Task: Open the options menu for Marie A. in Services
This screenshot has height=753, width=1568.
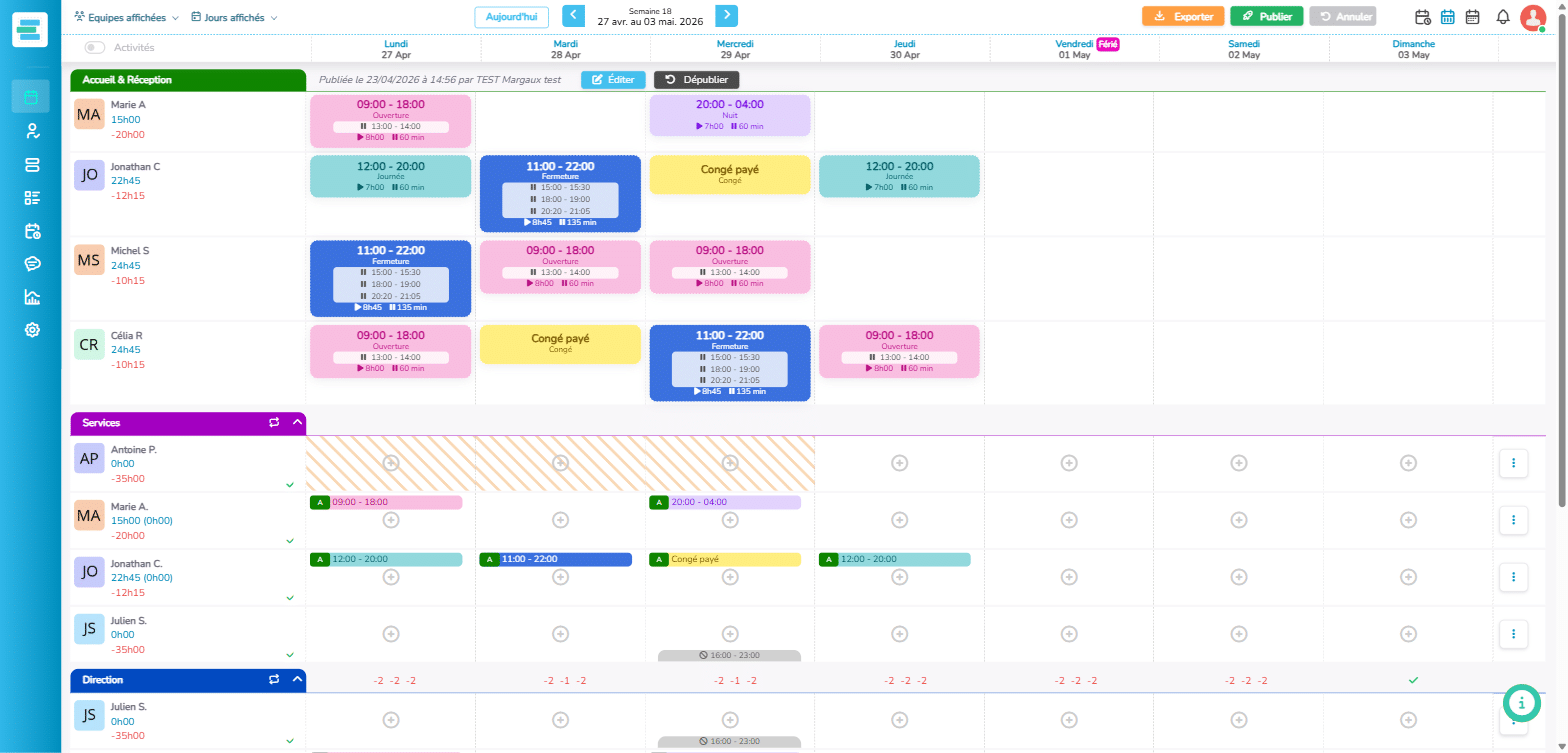Action: 1513,520
